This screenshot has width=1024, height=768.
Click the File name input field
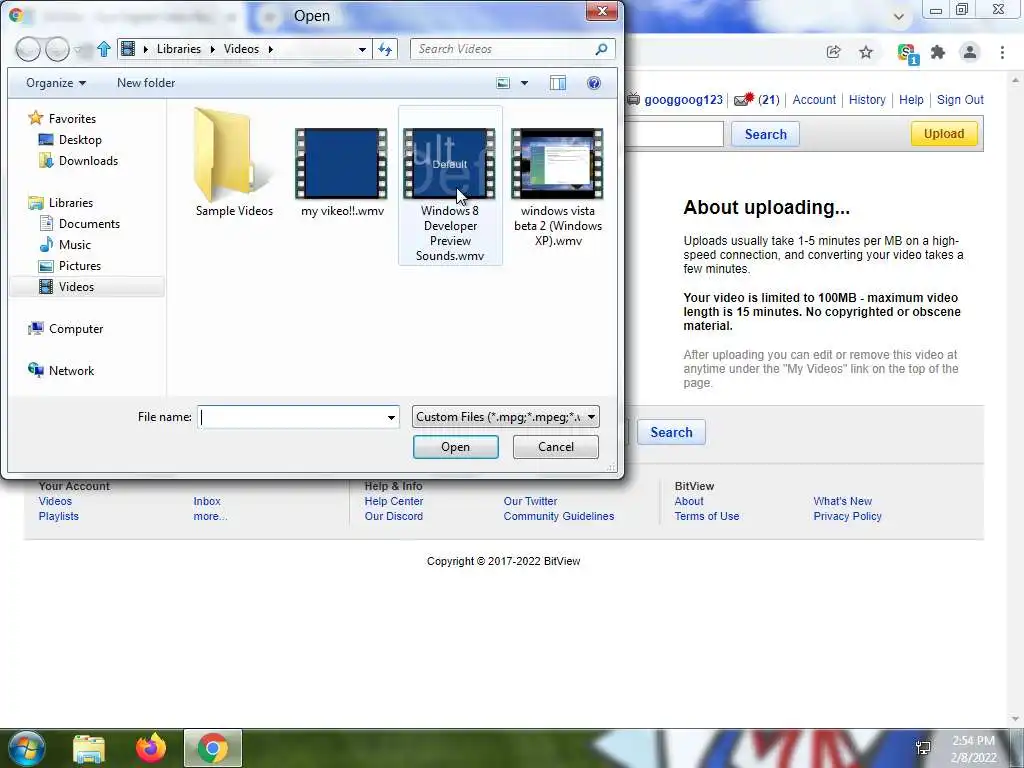click(x=291, y=417)
